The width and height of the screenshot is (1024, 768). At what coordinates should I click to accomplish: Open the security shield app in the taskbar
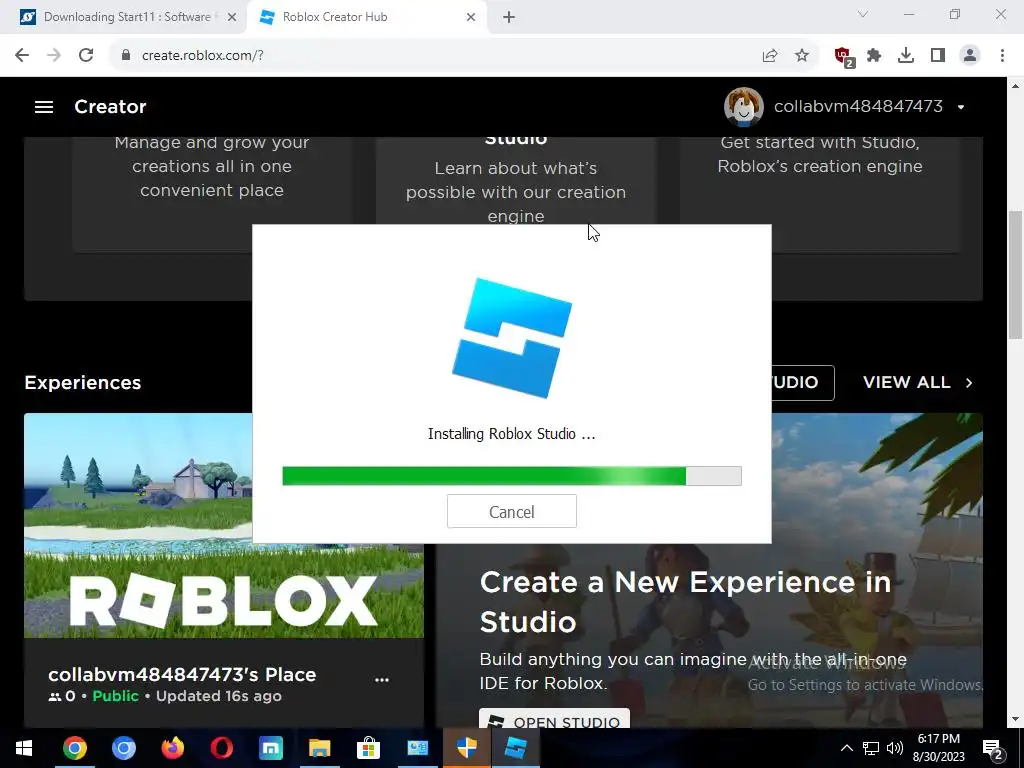pyautogui.click(x=466, y=748)
